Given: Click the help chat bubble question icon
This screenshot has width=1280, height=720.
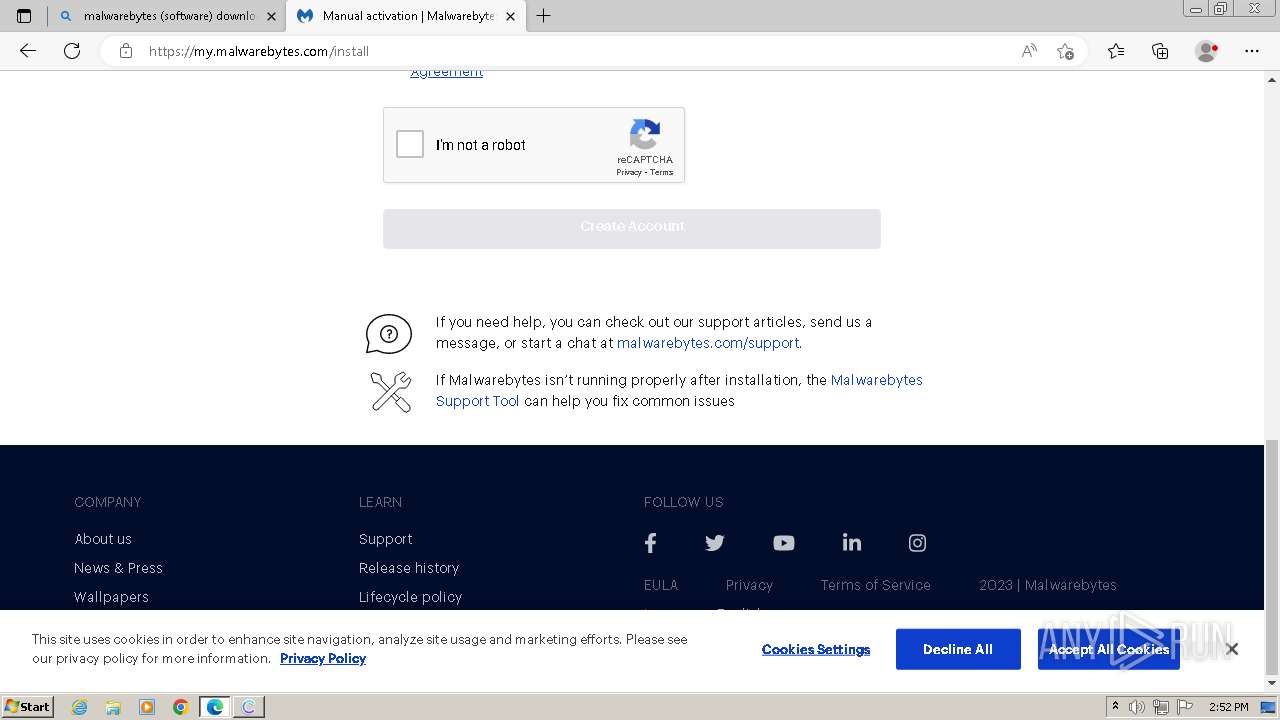Looking at the screenshot, I should (389, 334).
